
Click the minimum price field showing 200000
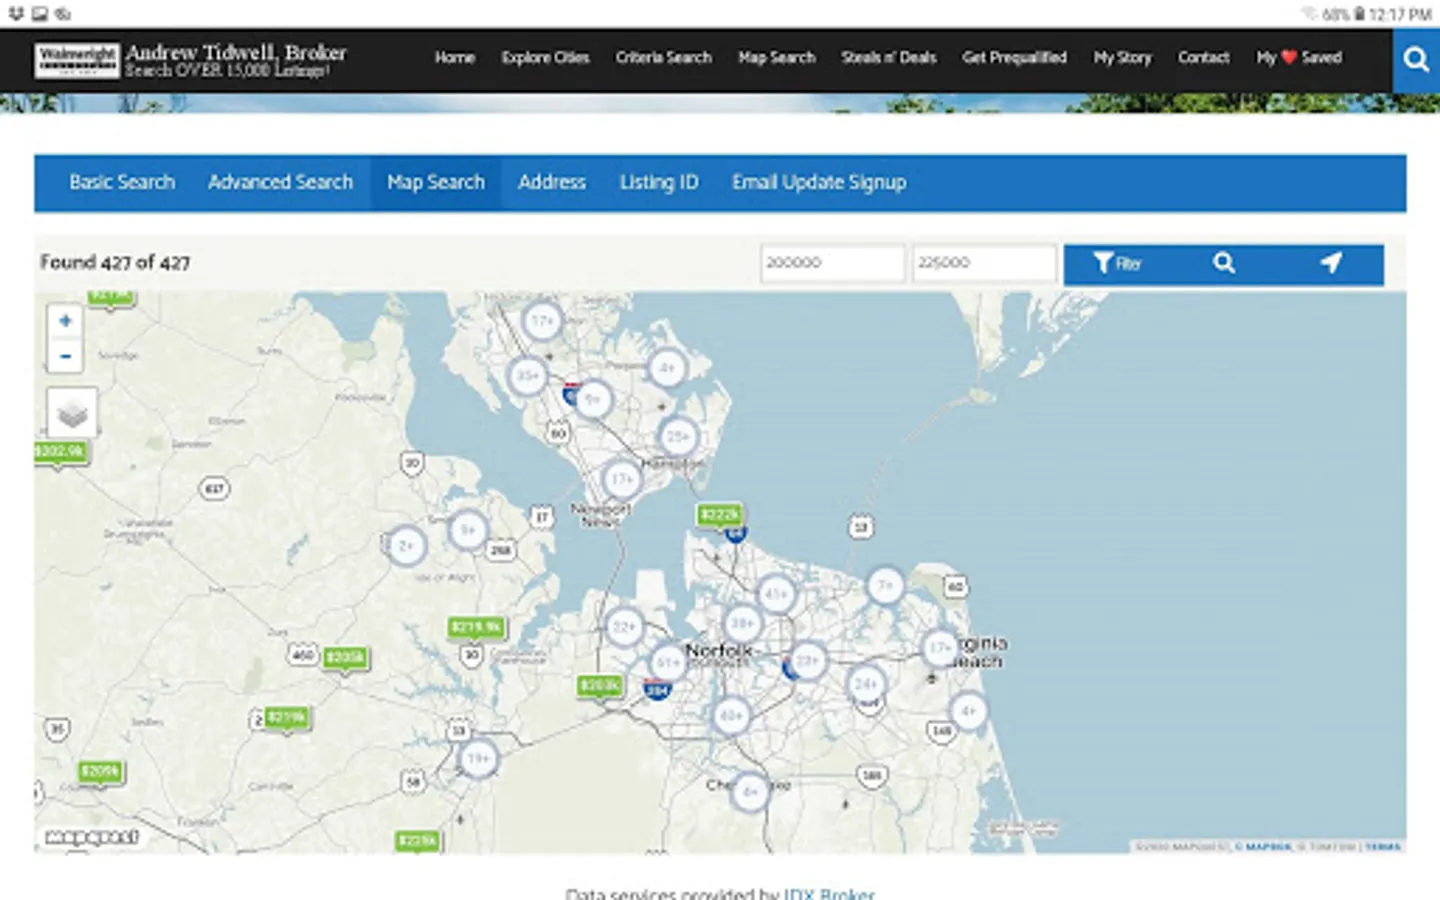pos(832,264)
